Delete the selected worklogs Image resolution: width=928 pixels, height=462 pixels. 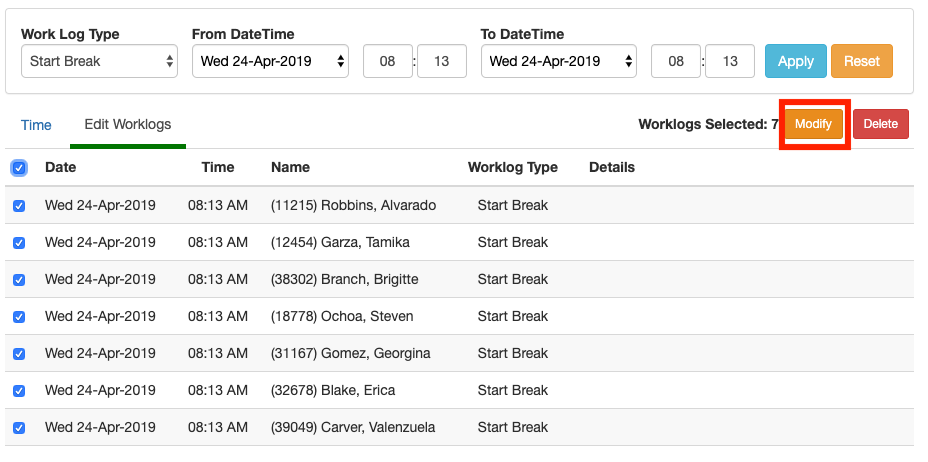(881, 124)
